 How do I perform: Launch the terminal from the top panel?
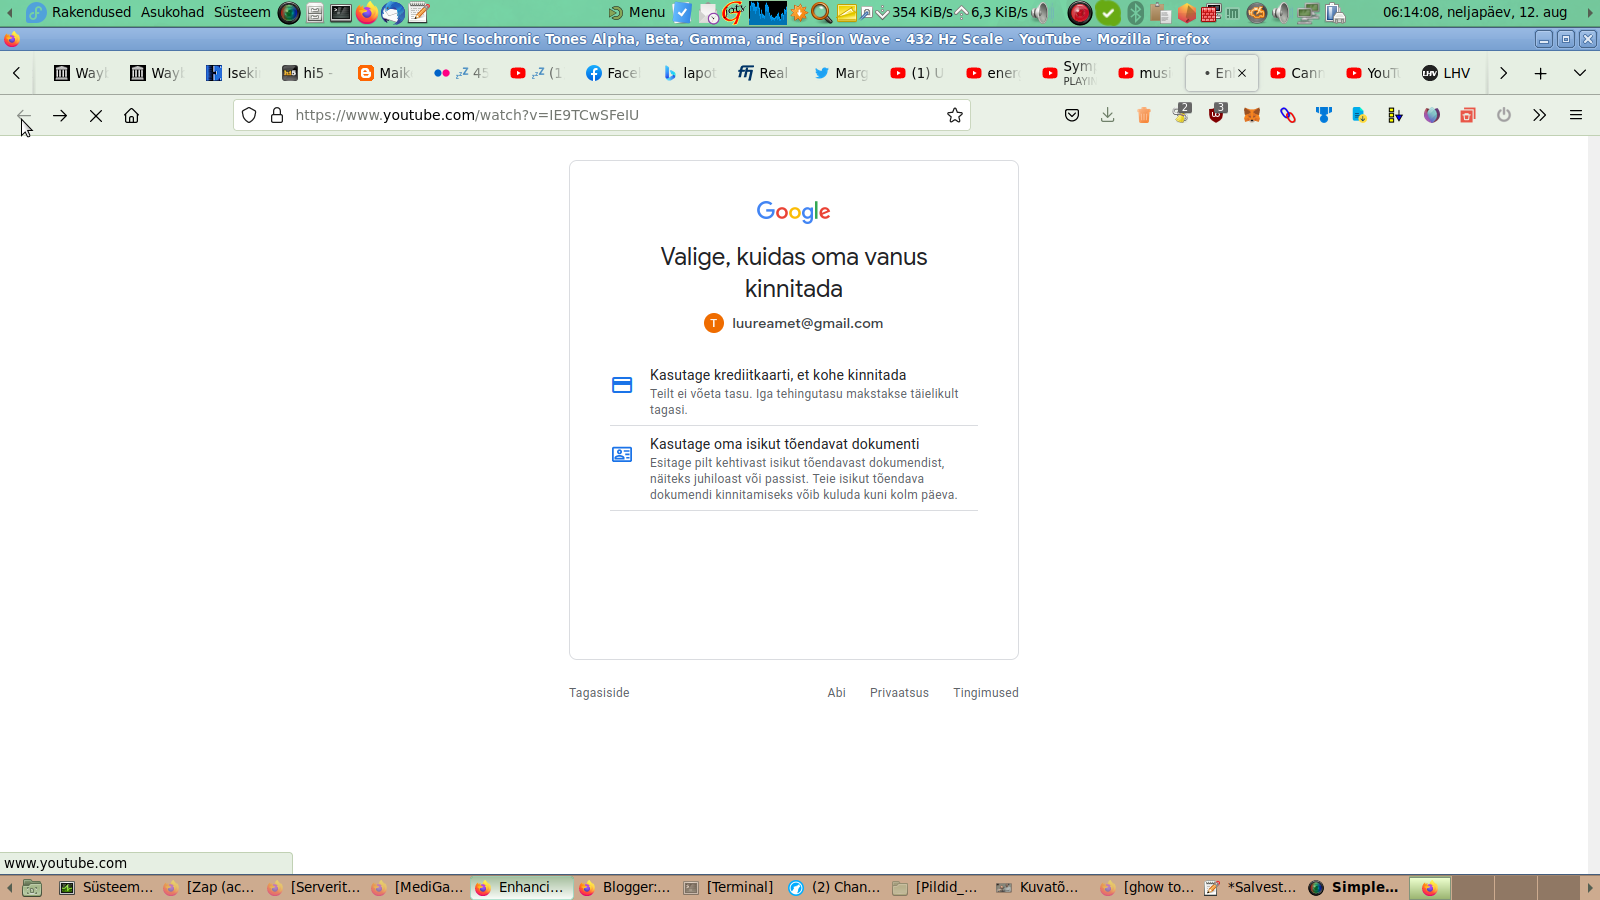[x=341, y=13]
